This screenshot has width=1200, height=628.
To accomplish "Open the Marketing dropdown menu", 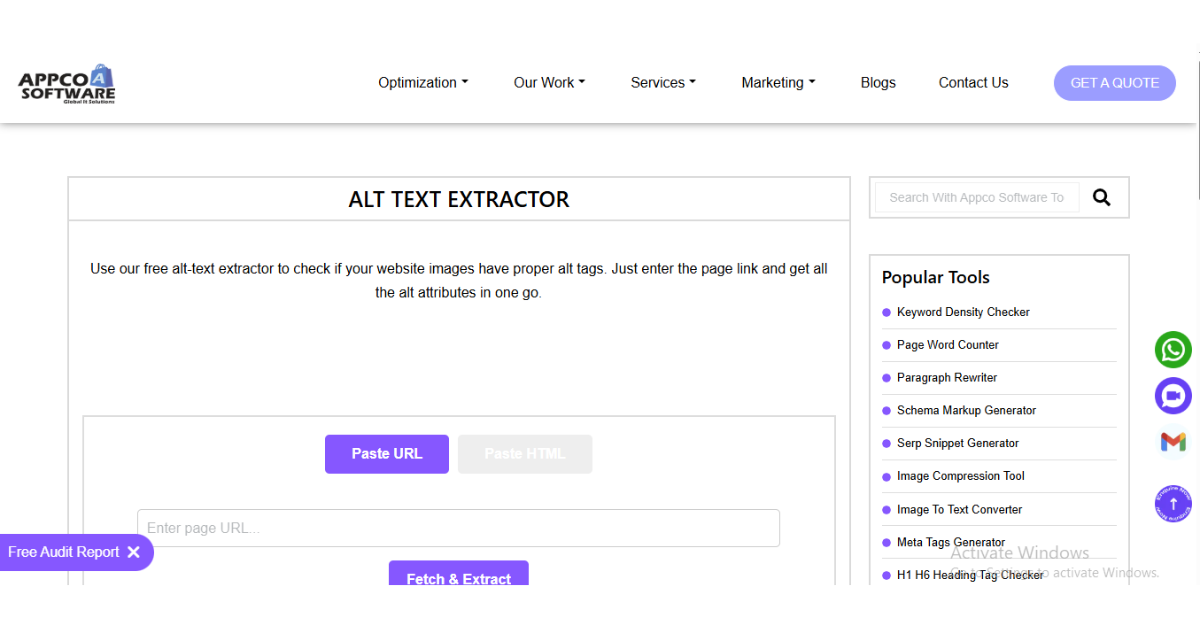I will click(x=778, y=83).
